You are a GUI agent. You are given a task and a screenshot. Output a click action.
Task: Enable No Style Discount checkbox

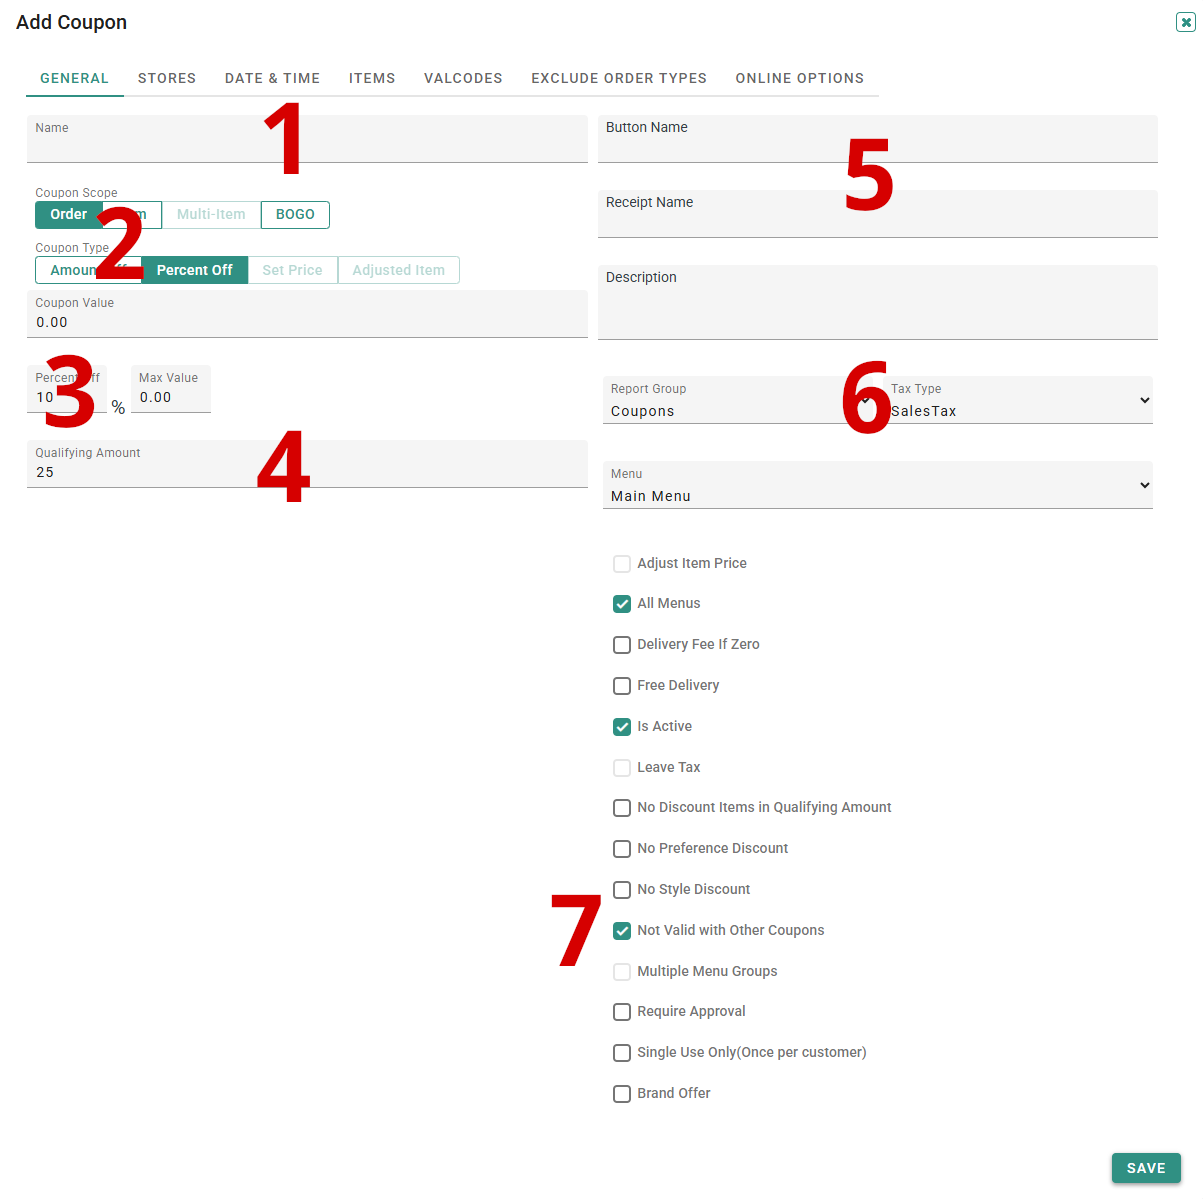(622, 890)
